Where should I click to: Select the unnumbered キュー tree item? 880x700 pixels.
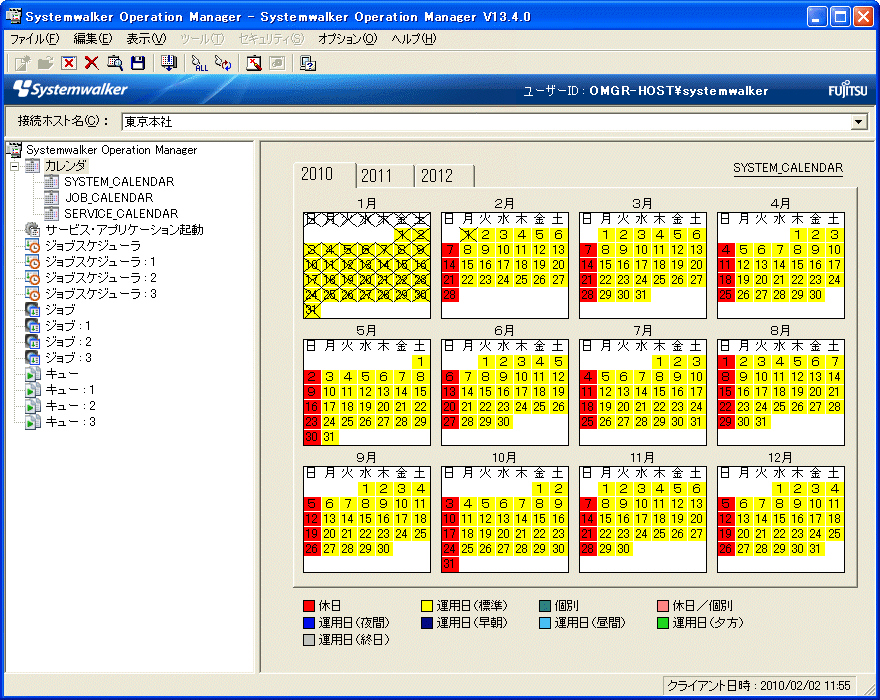[x=62, y=374]
